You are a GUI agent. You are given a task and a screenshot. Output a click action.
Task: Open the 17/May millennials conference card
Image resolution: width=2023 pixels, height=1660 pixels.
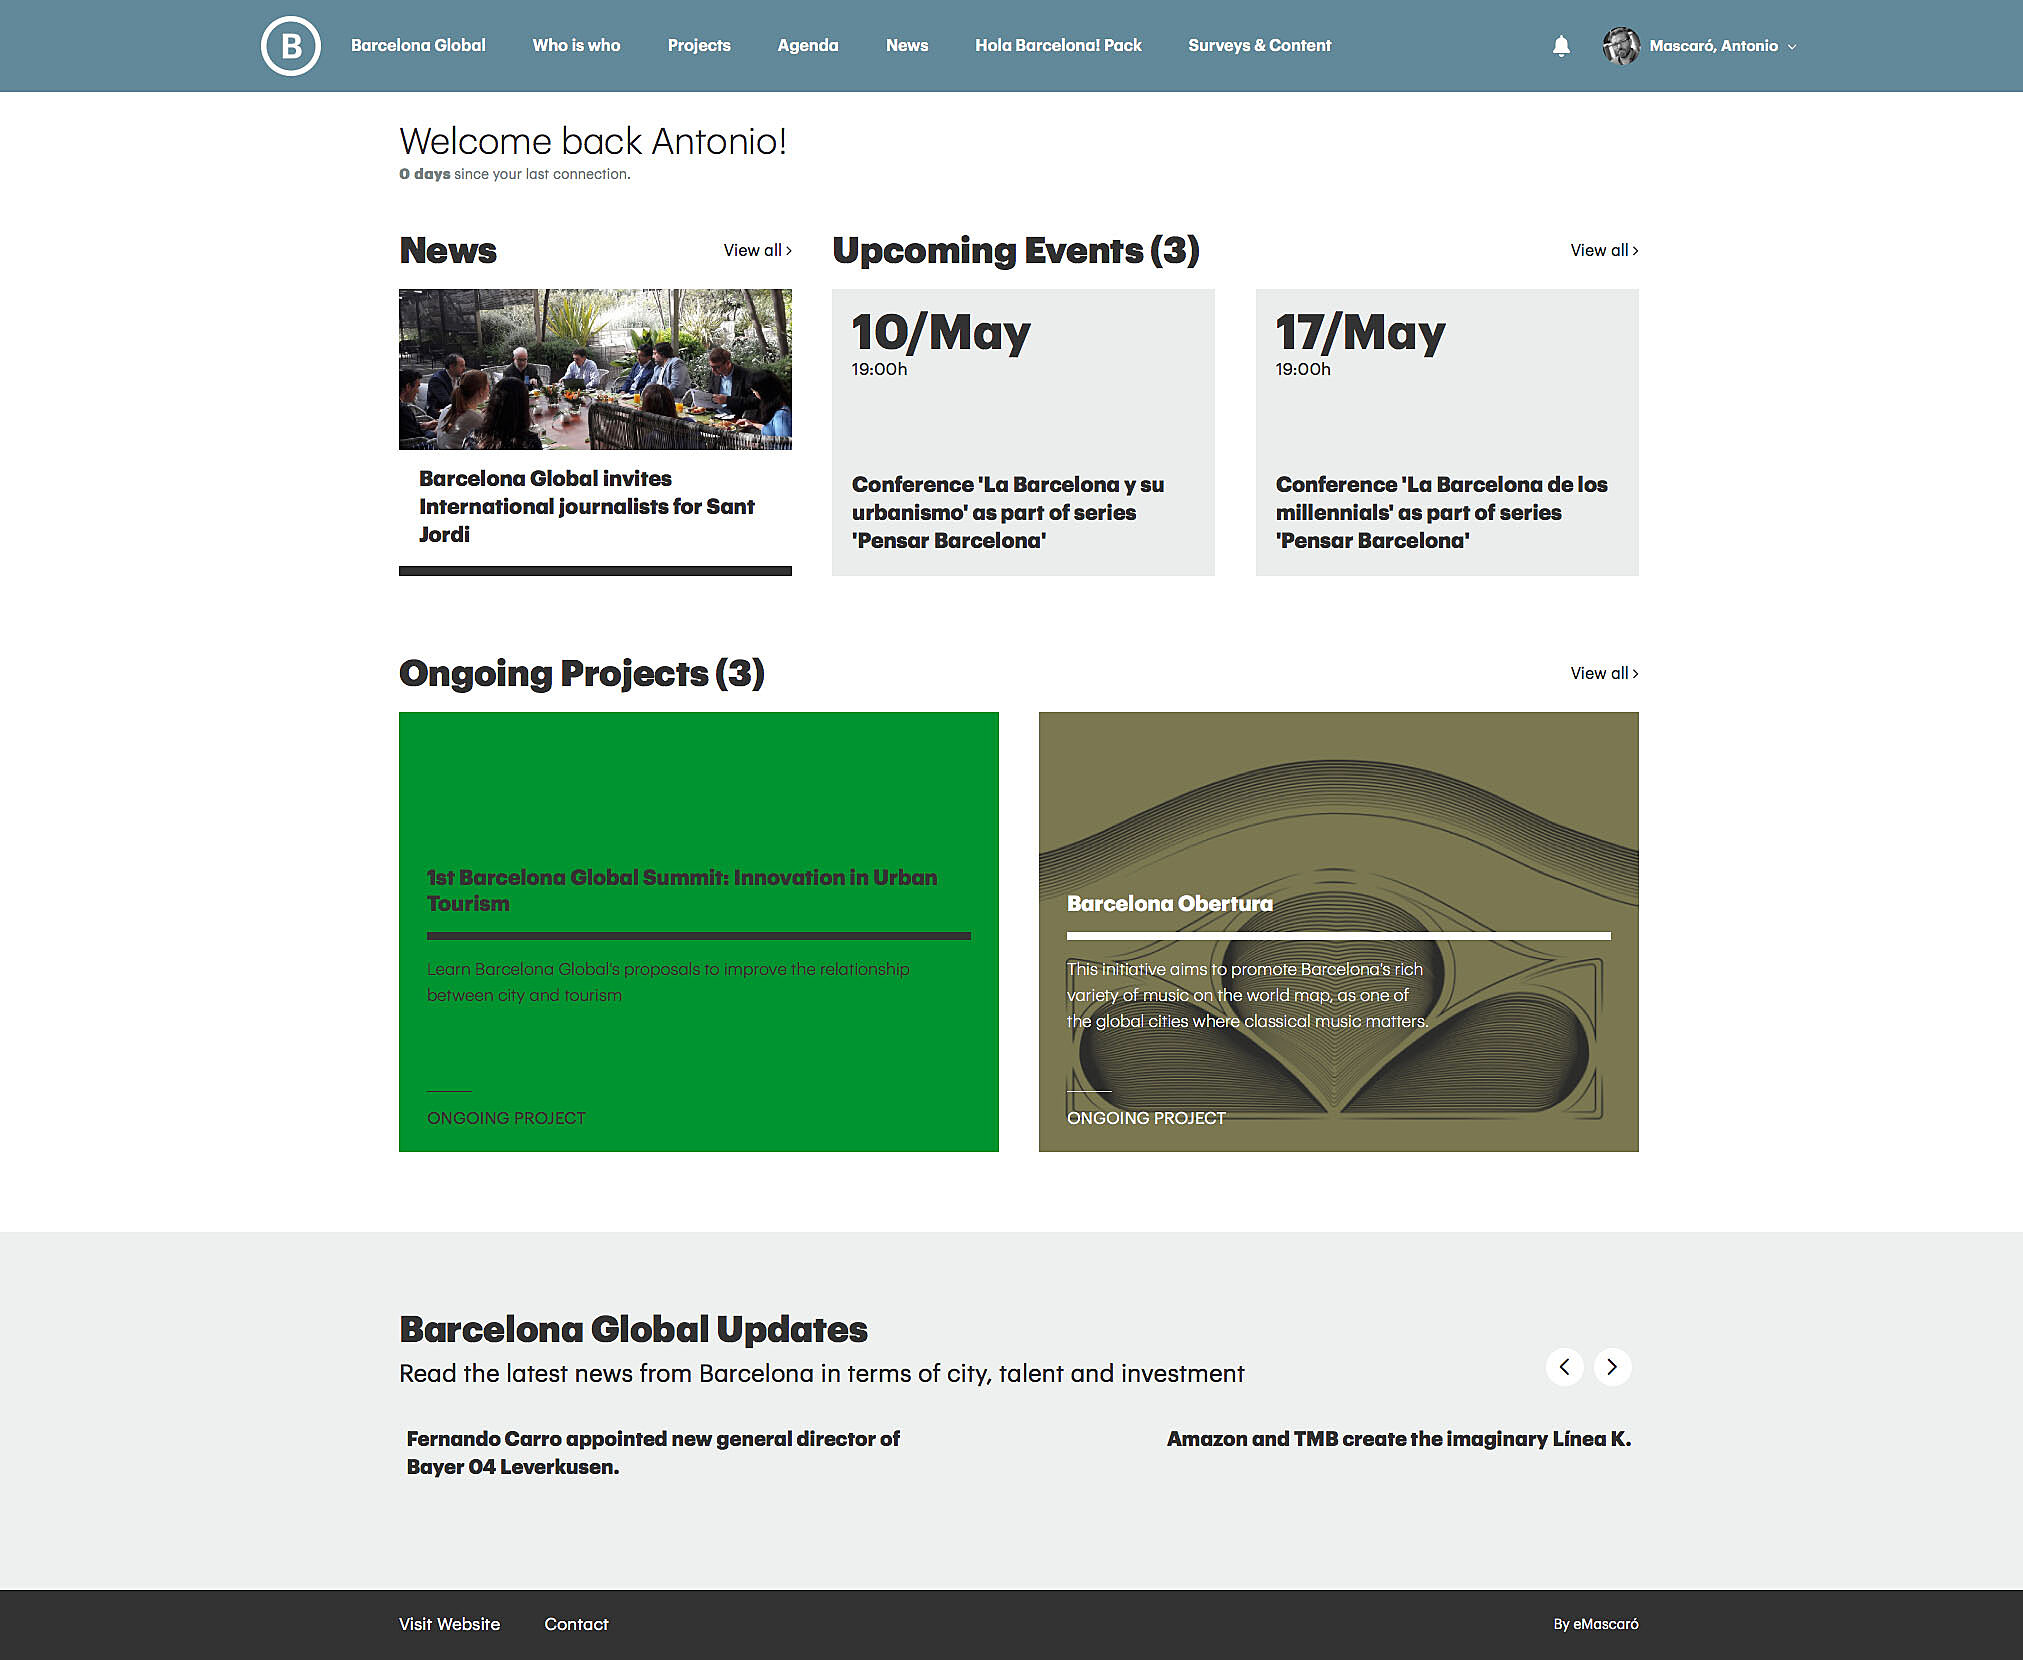pyautogui.click(x=1446, y=432)
